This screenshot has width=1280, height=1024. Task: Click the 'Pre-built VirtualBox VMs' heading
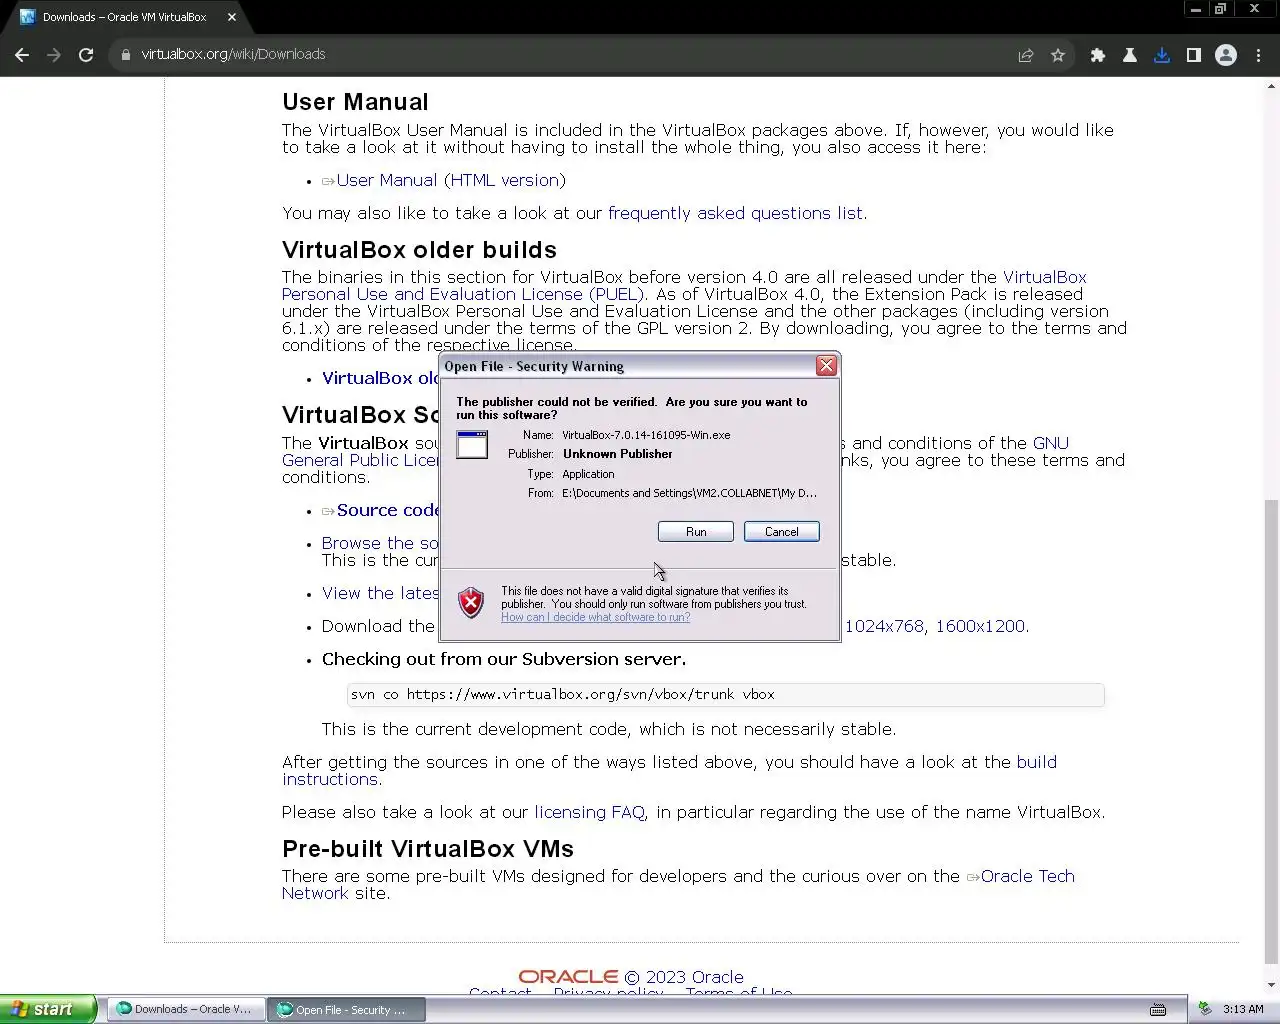point(428,849)
